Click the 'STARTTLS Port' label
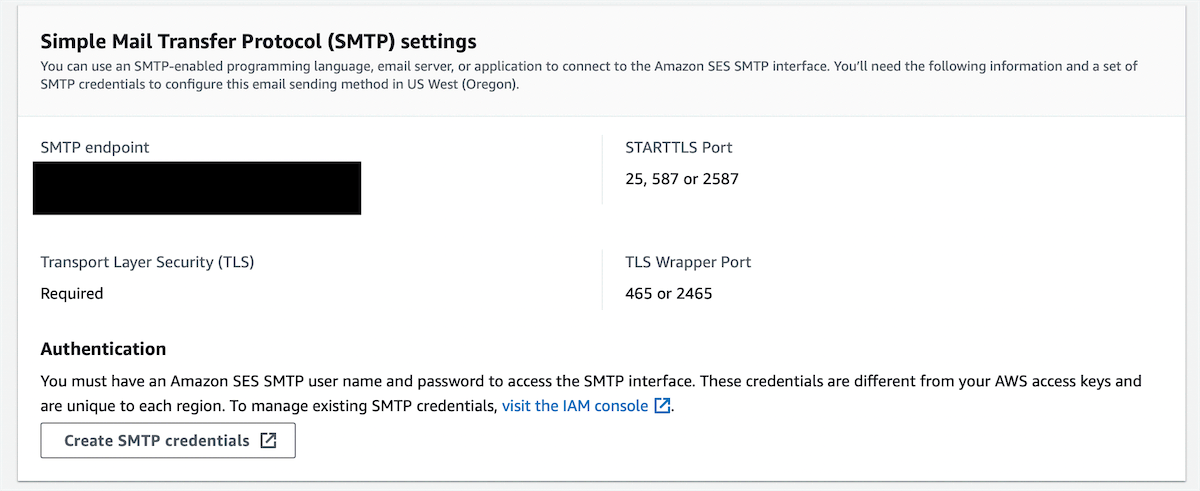 678,147
